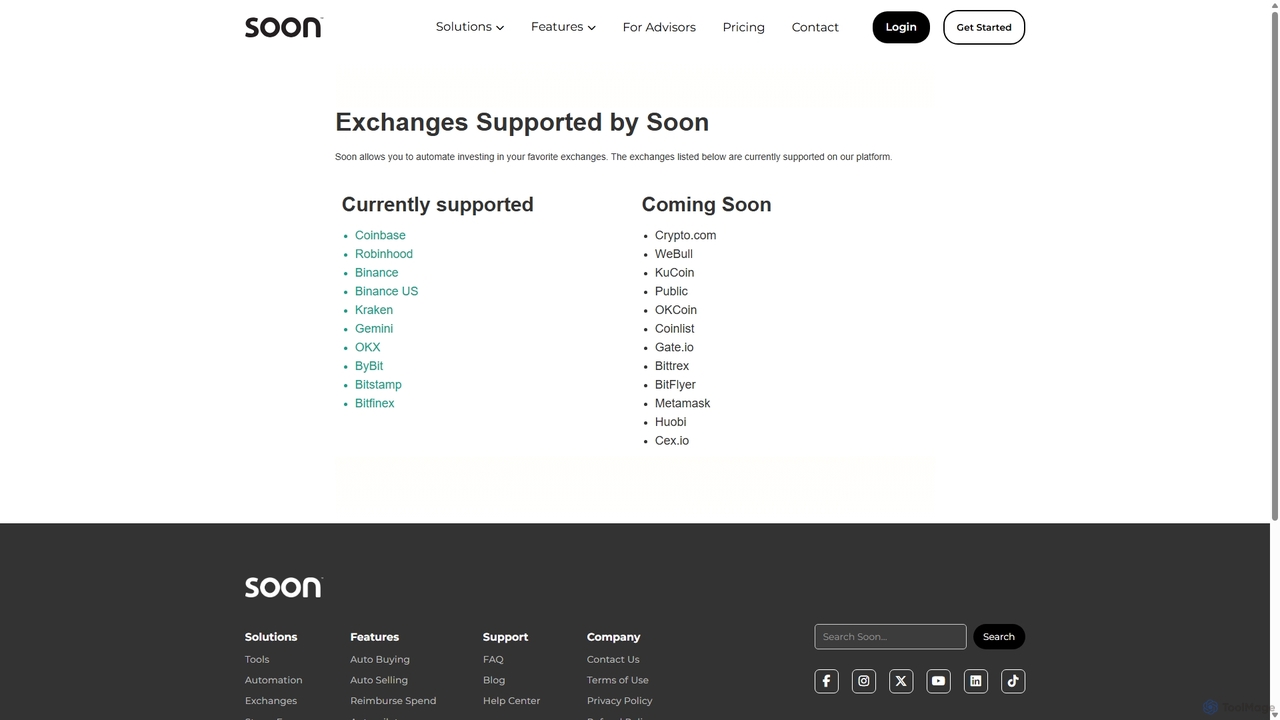1280x720 pixels.
Task: Open Soon's LinkedIn page icon
Action: (976, 681)
